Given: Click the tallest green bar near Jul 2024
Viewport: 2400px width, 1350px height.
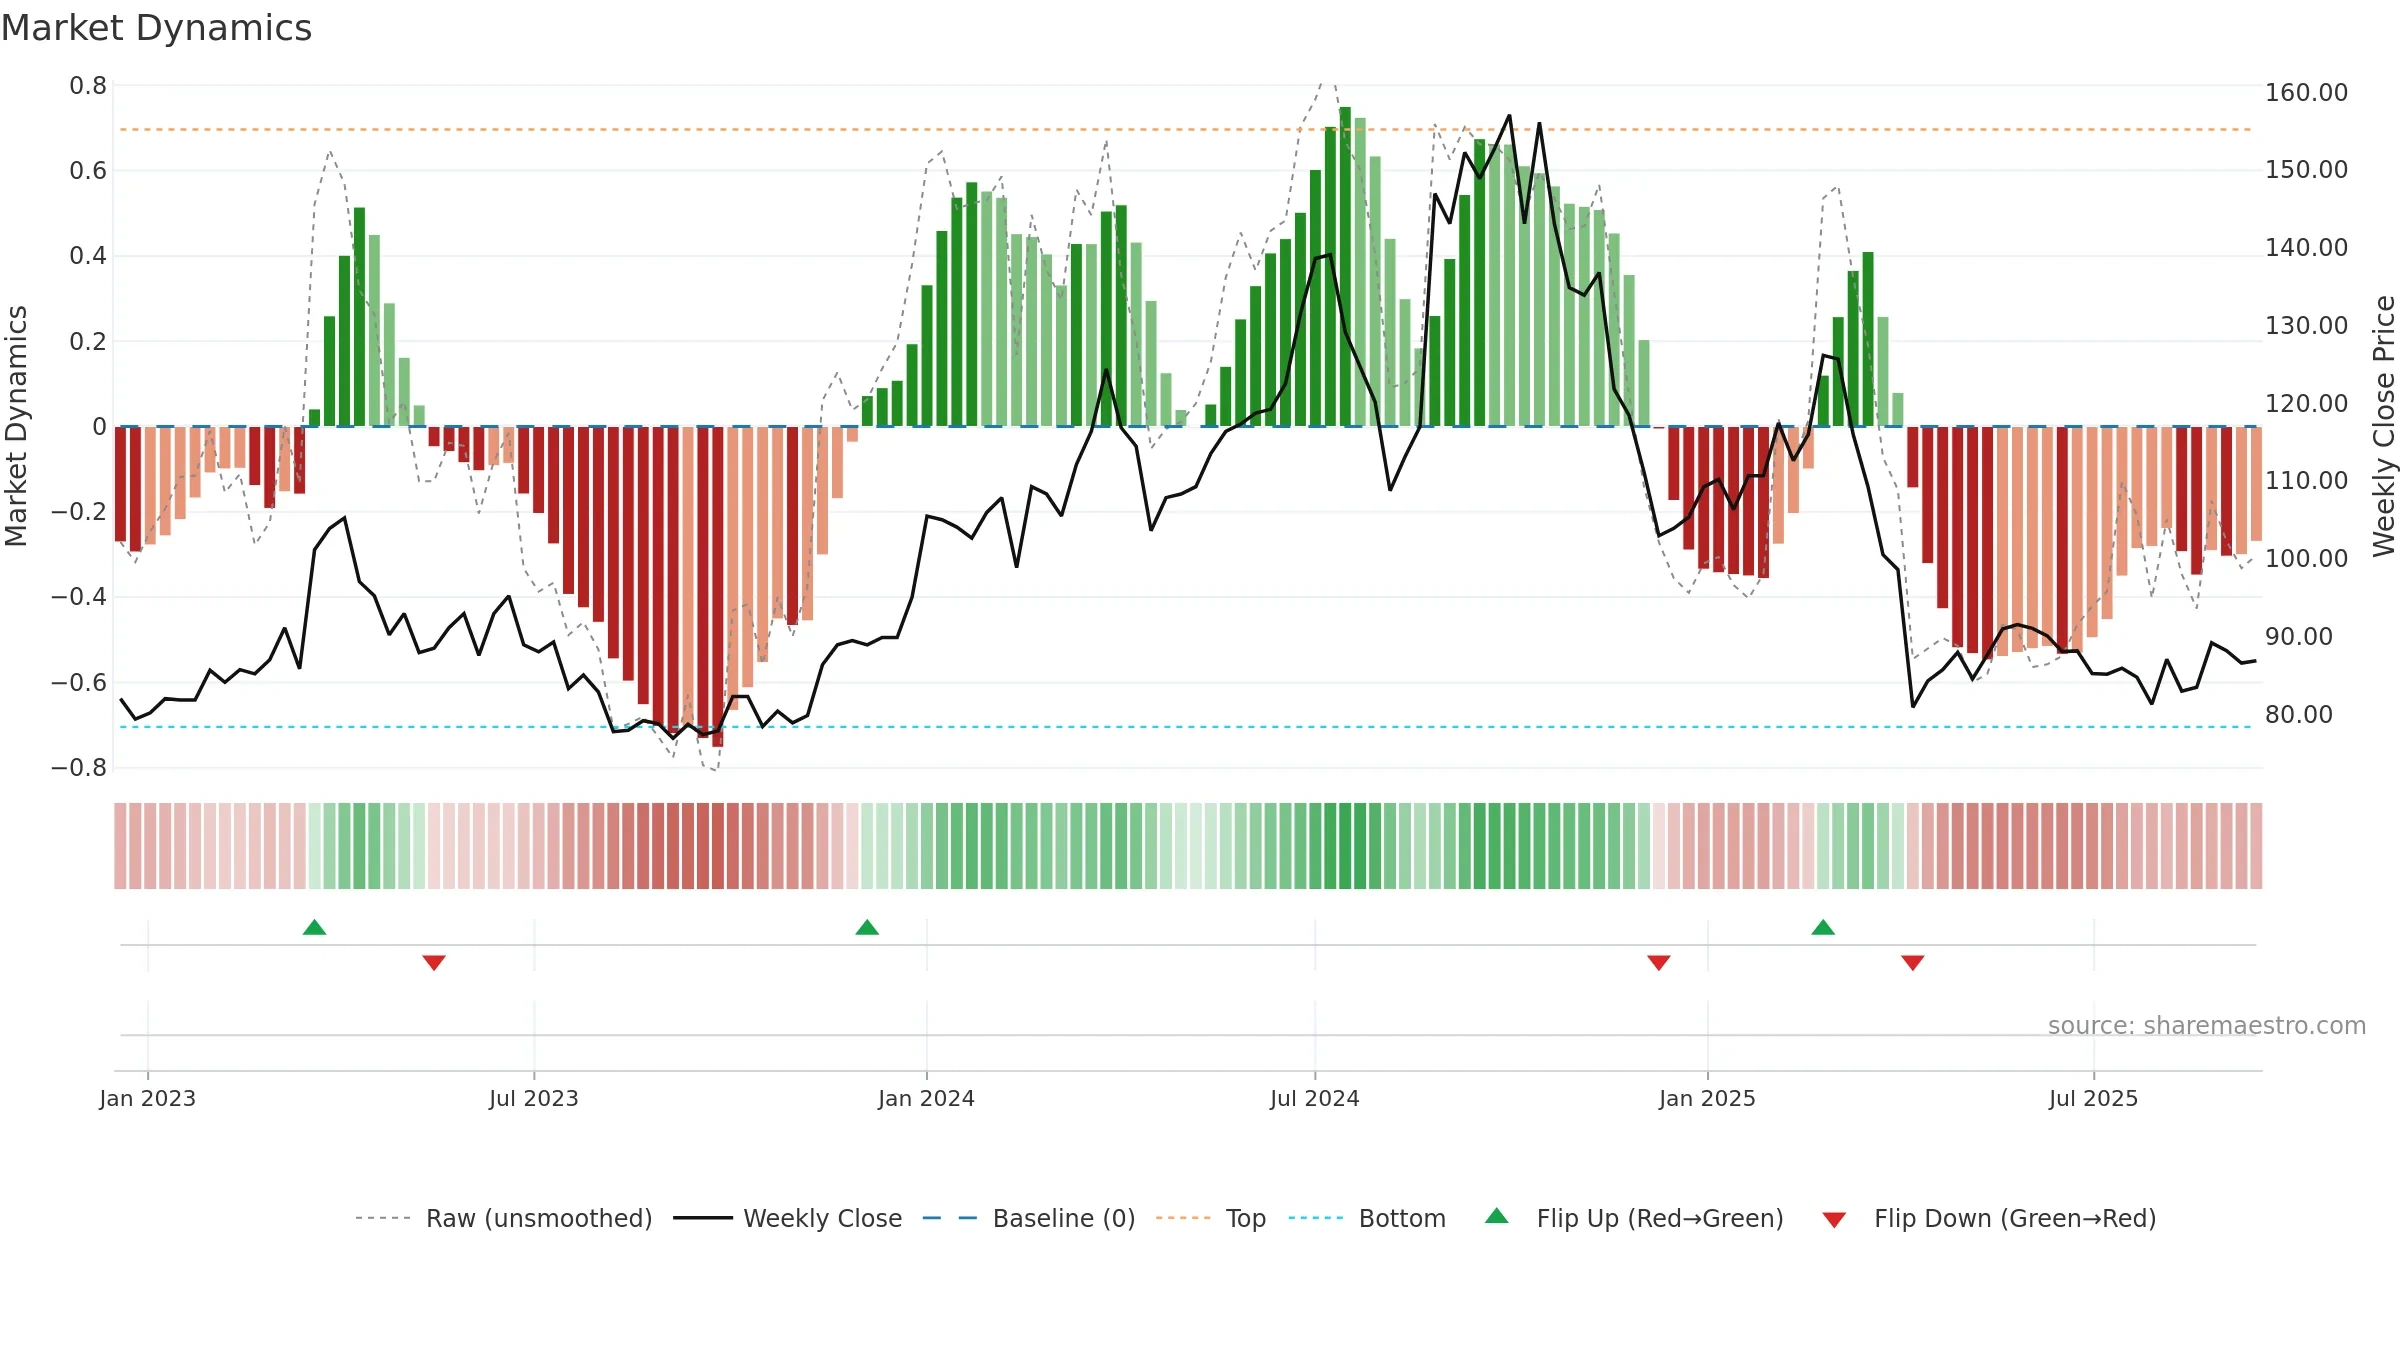Looking at the screenshot, I should pos(1345,266).
